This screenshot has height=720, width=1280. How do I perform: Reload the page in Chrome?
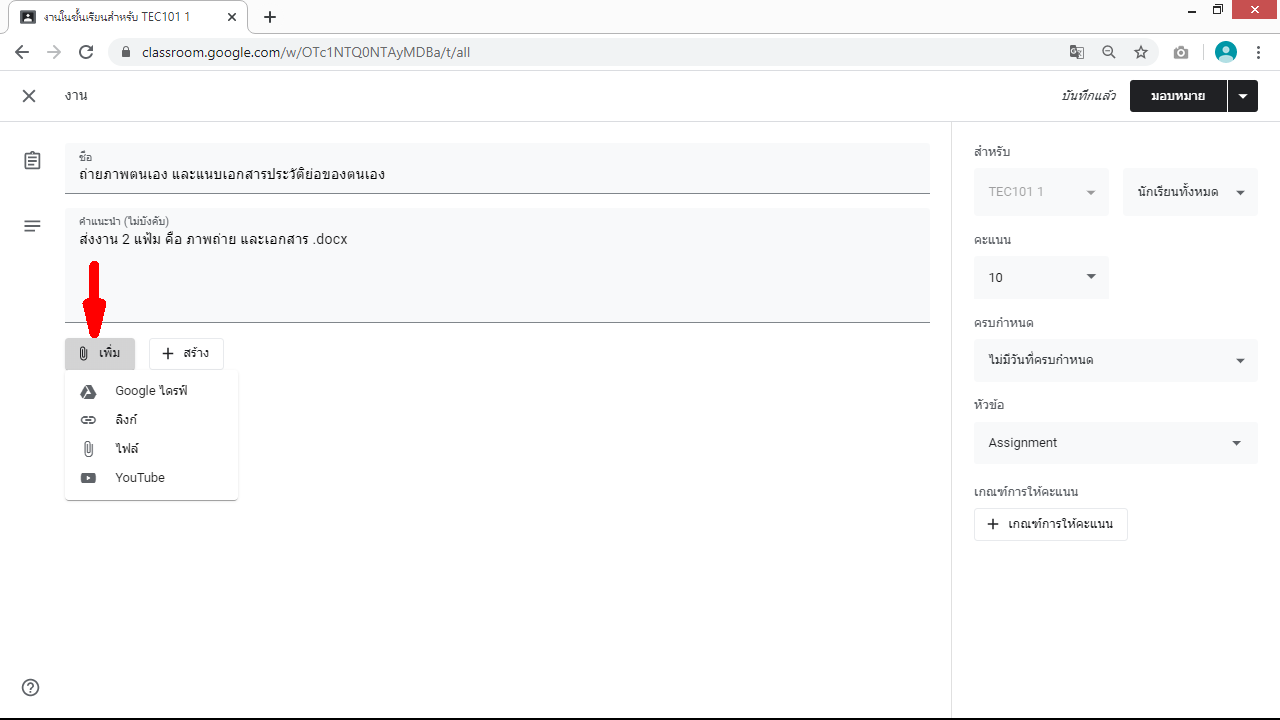(x=86, y=52)
